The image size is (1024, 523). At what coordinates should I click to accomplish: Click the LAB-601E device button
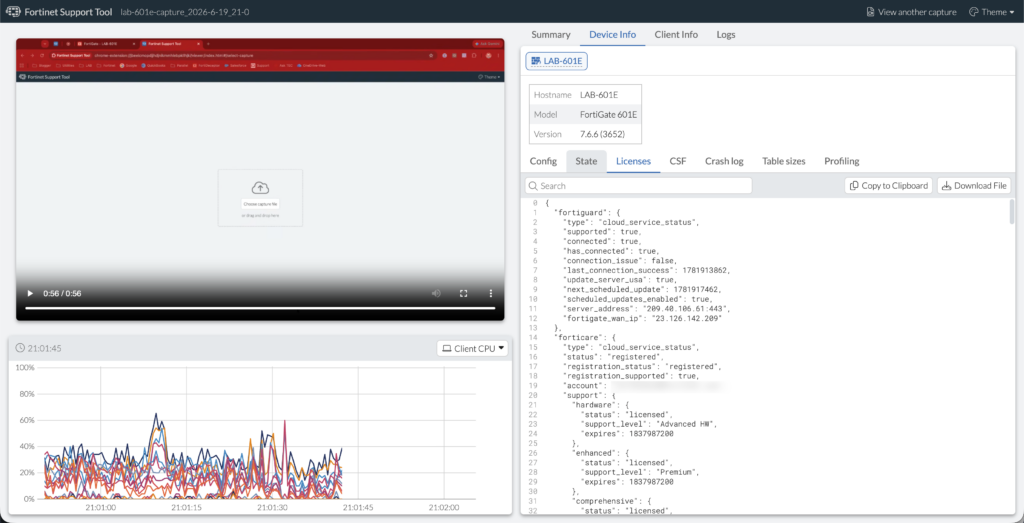[x=556, y=61]
